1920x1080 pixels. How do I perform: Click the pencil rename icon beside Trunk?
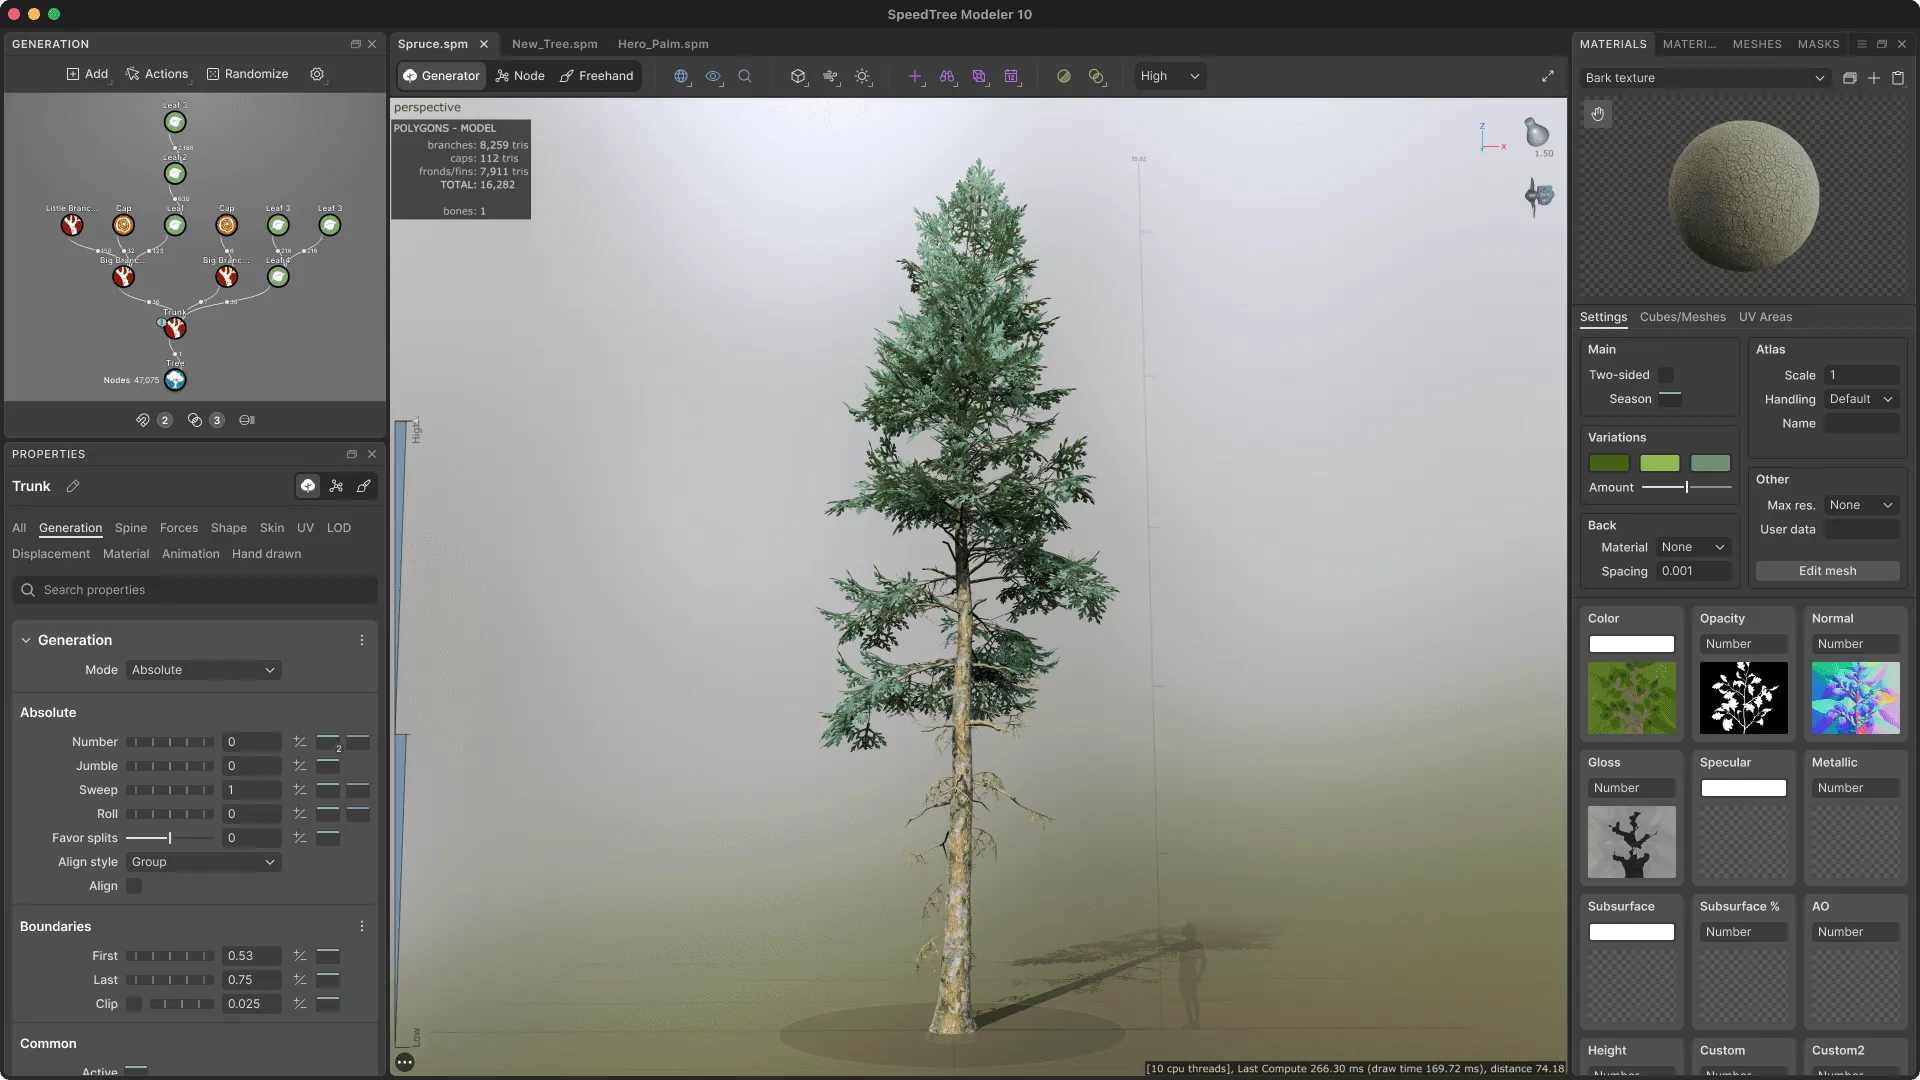click(x=73, y=486)
